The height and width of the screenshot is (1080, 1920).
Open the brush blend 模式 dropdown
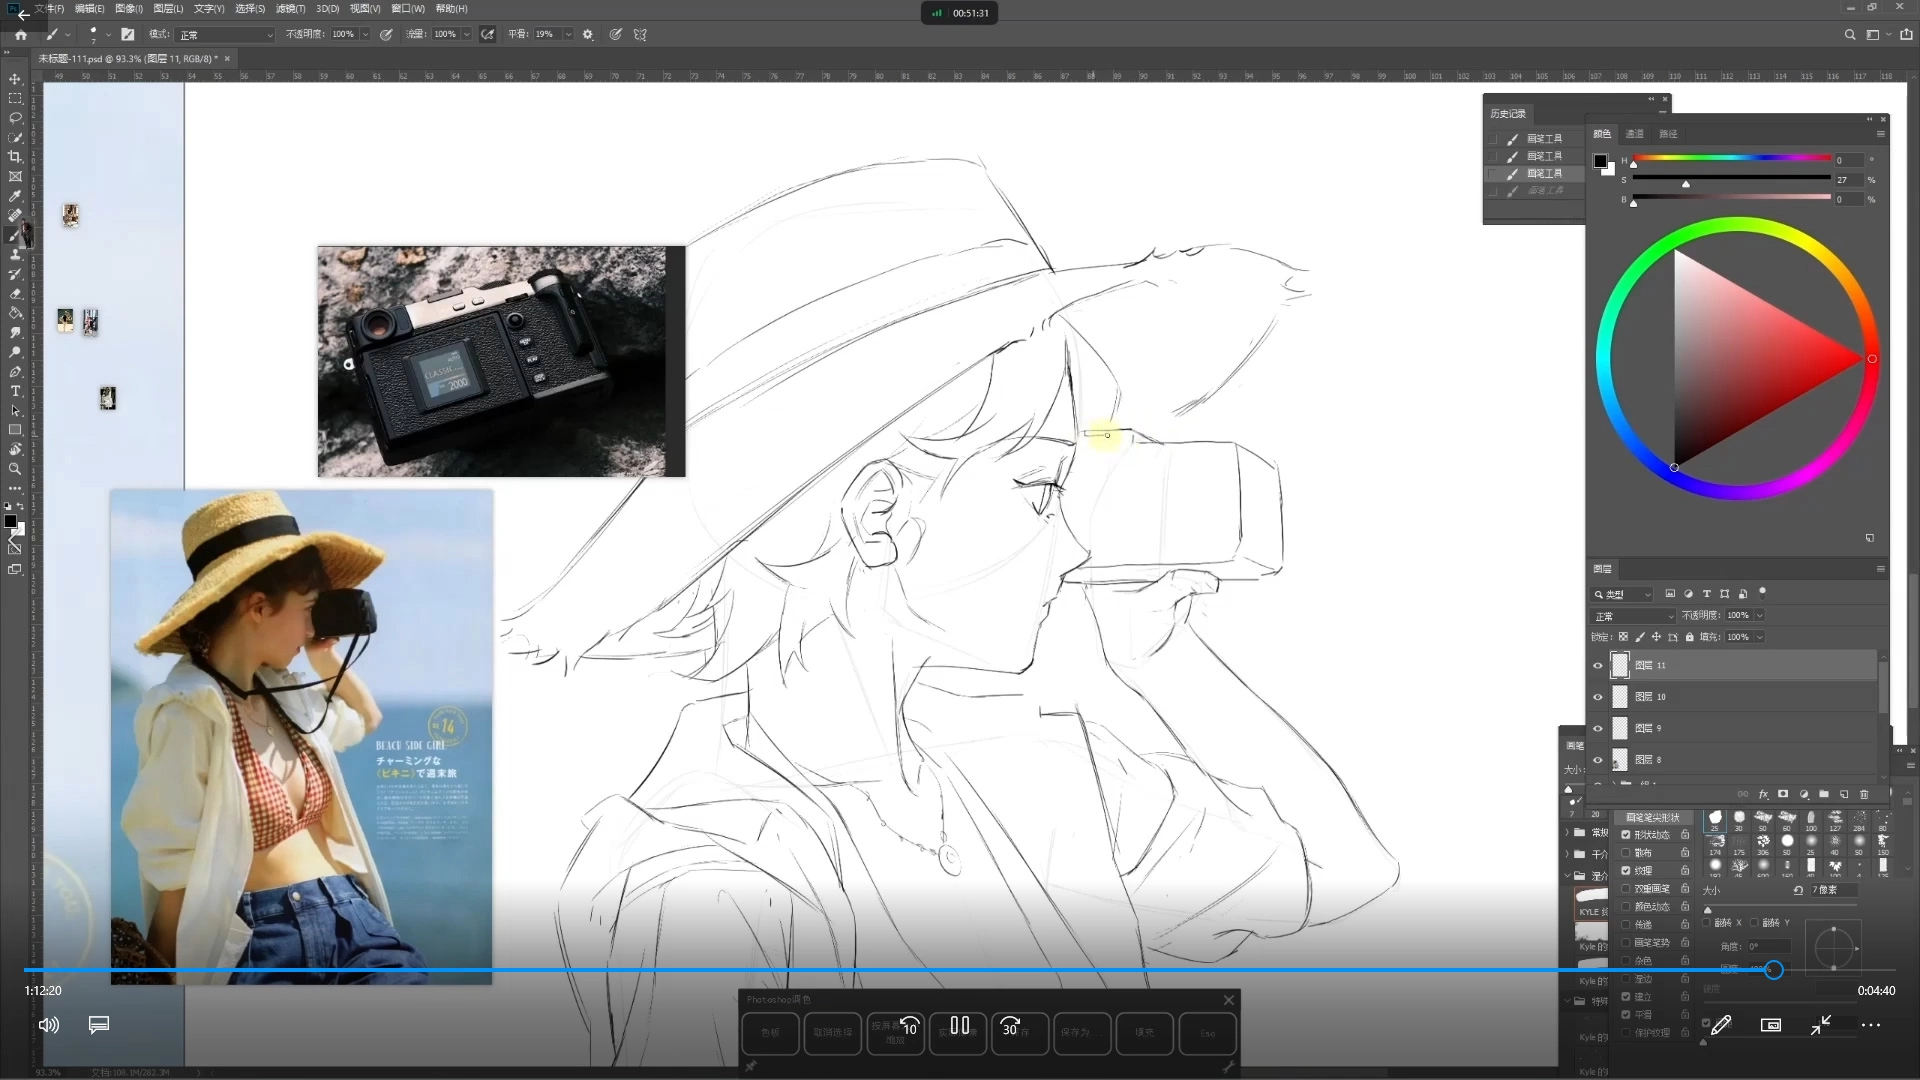226,35
